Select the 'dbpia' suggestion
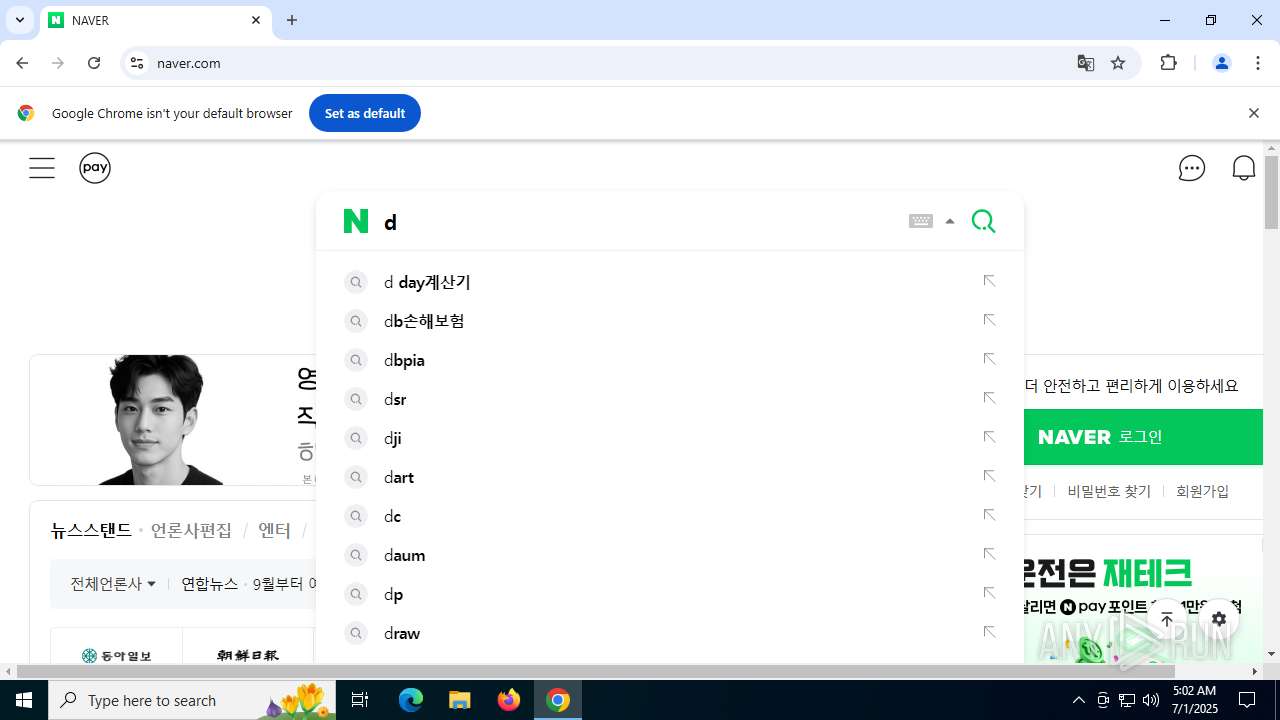This screenshot has height=720, width=1280. 404,360
